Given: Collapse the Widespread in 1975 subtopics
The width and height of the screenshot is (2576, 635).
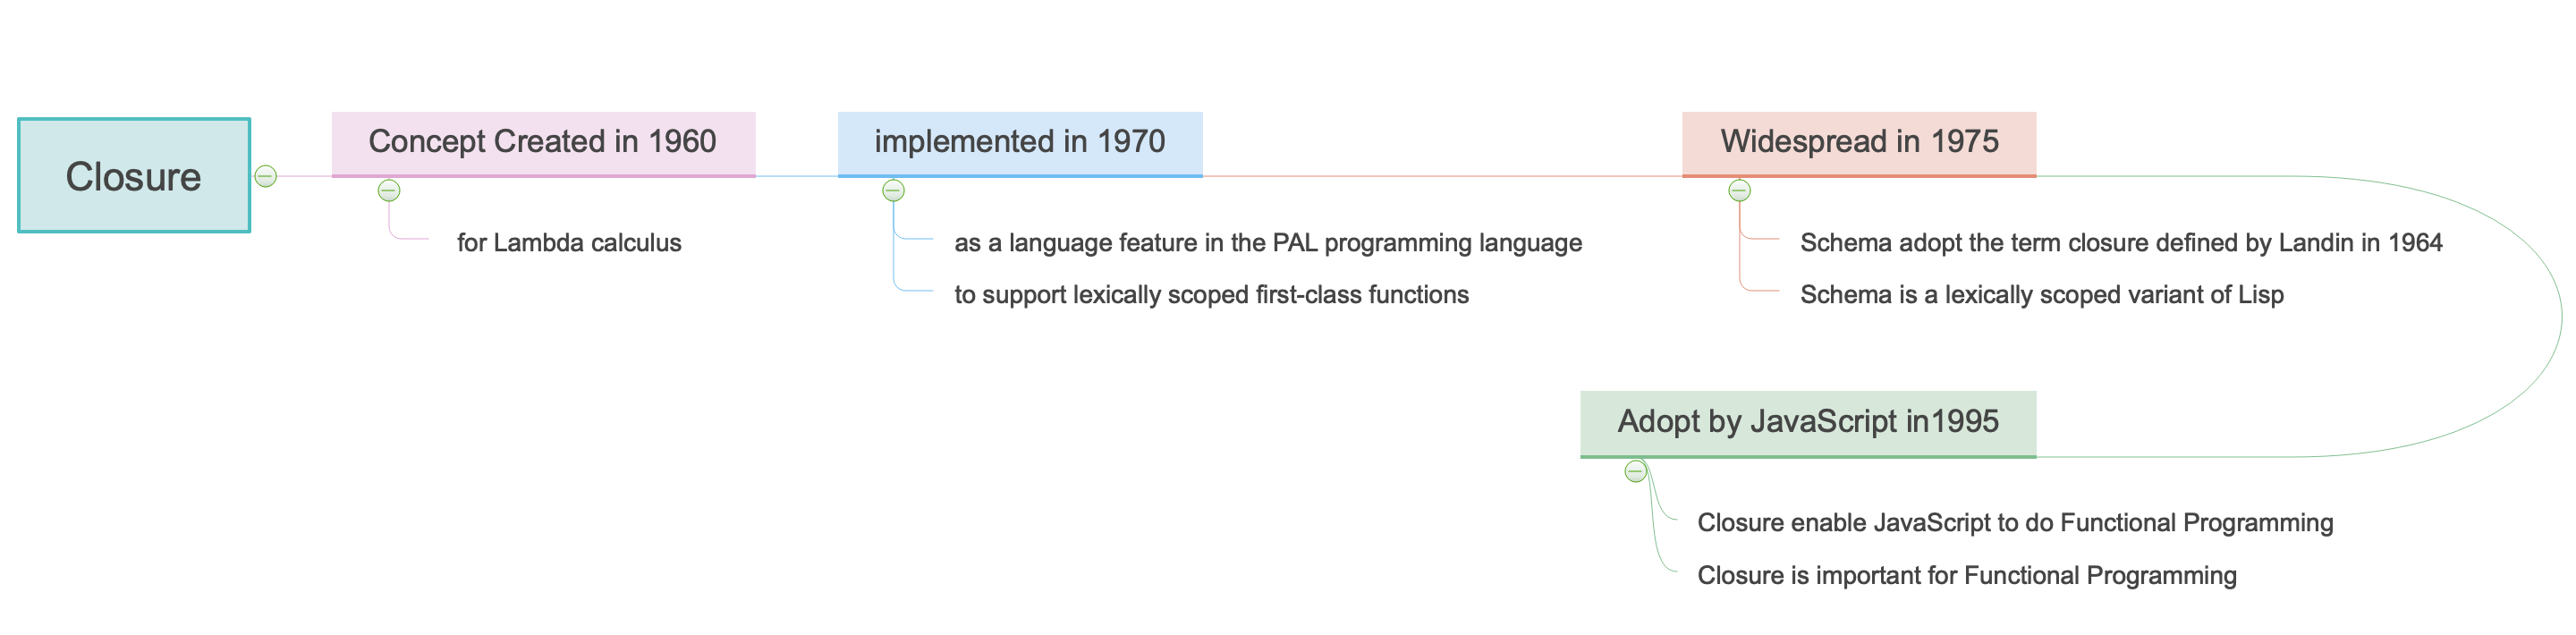Looking at the screenshot, I should point(1739,190).
